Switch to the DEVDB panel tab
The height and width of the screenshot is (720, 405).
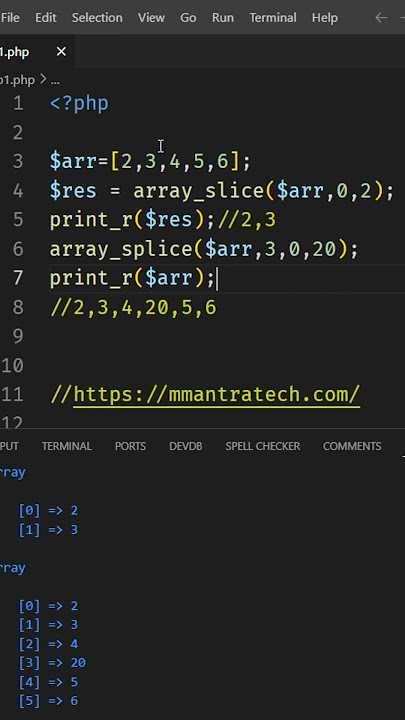[186, 446]
